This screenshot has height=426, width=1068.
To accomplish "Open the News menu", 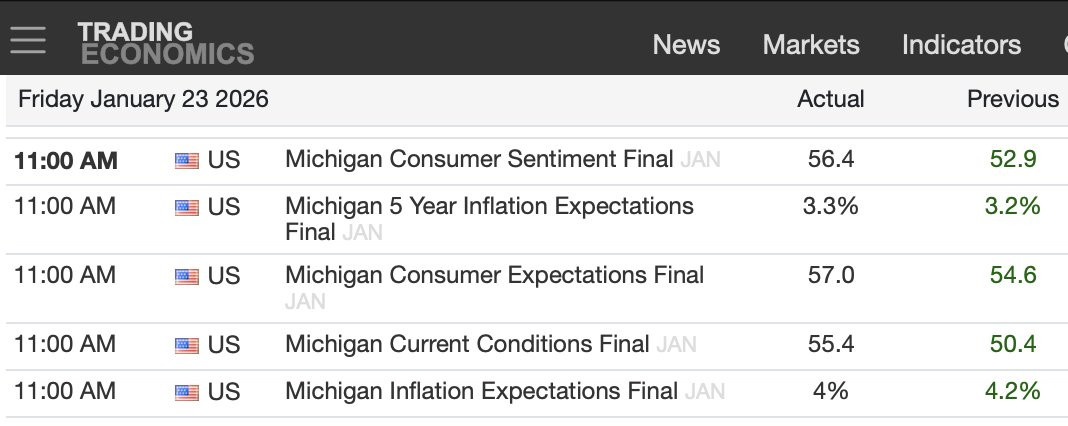I will coord(686,45).
